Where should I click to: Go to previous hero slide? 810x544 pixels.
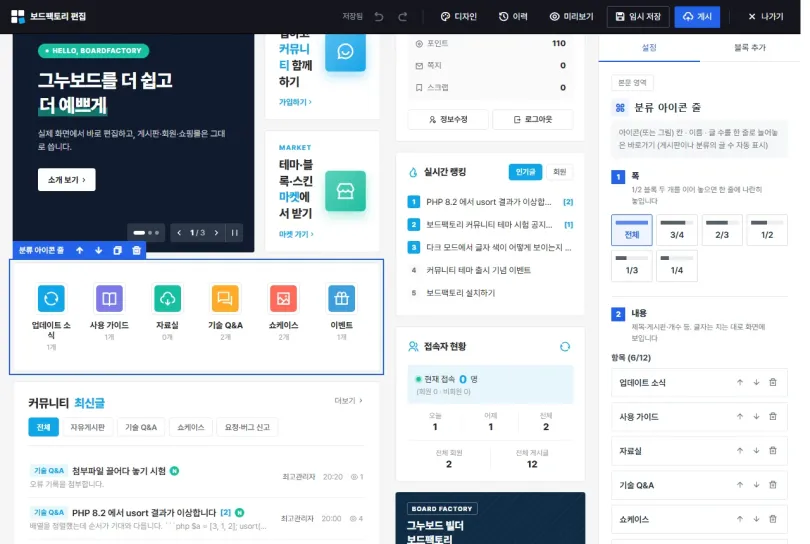click(x=179, y=233)
